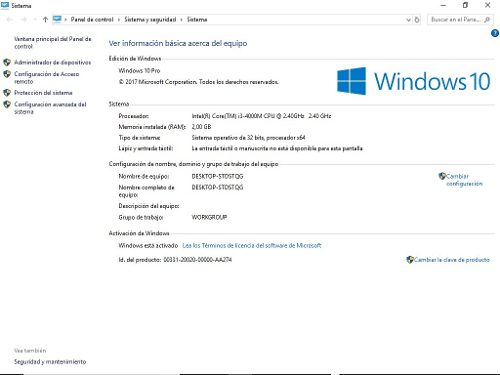Expand chevron after Sistema y seguridad breadcrumb
Image resolution: width=500 pixels, height=375 pixels.
[x=181, y=20]
